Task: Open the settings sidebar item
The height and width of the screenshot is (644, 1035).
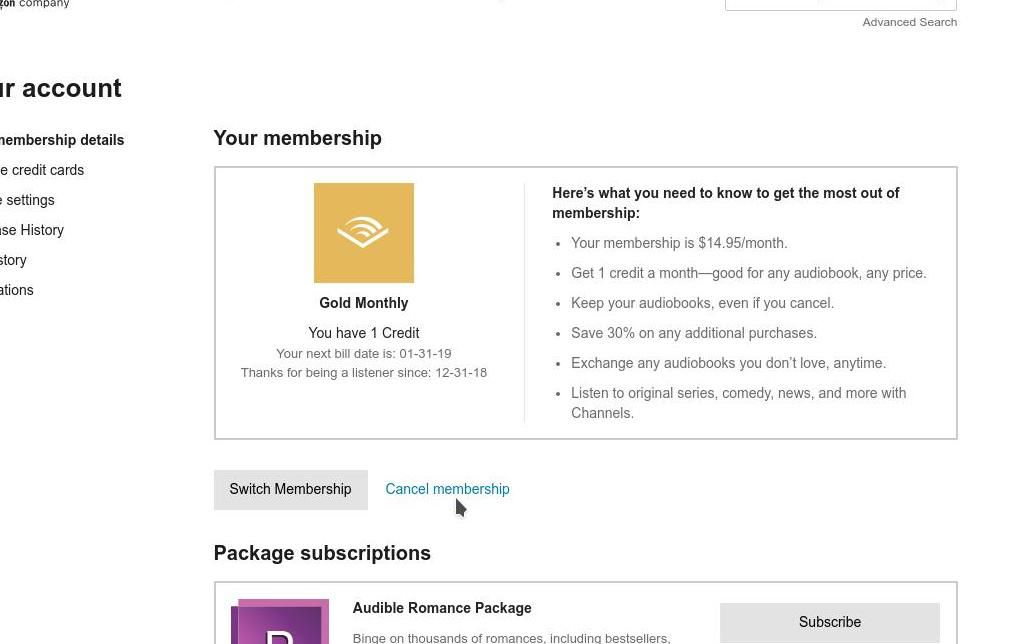Action: [27, 200]
